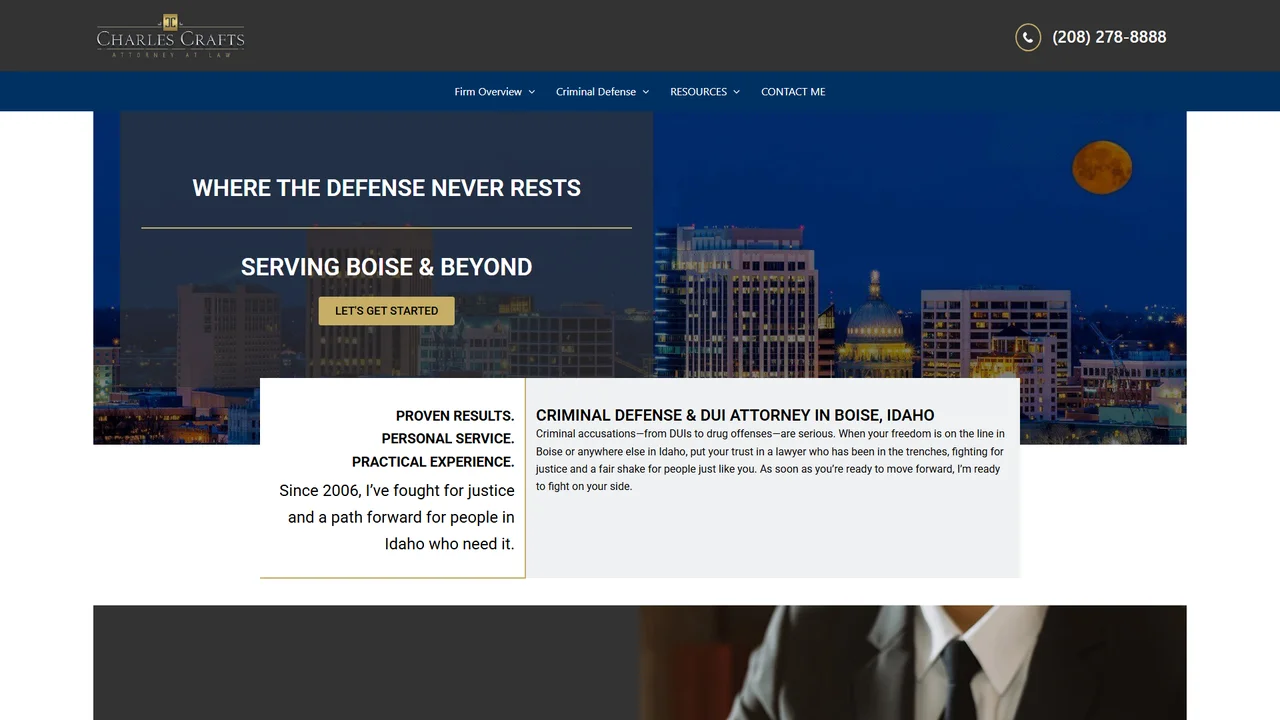1280x720 pixels.
Task: Click the PROVEN RESULTS. text
Action: pos(455,416)
